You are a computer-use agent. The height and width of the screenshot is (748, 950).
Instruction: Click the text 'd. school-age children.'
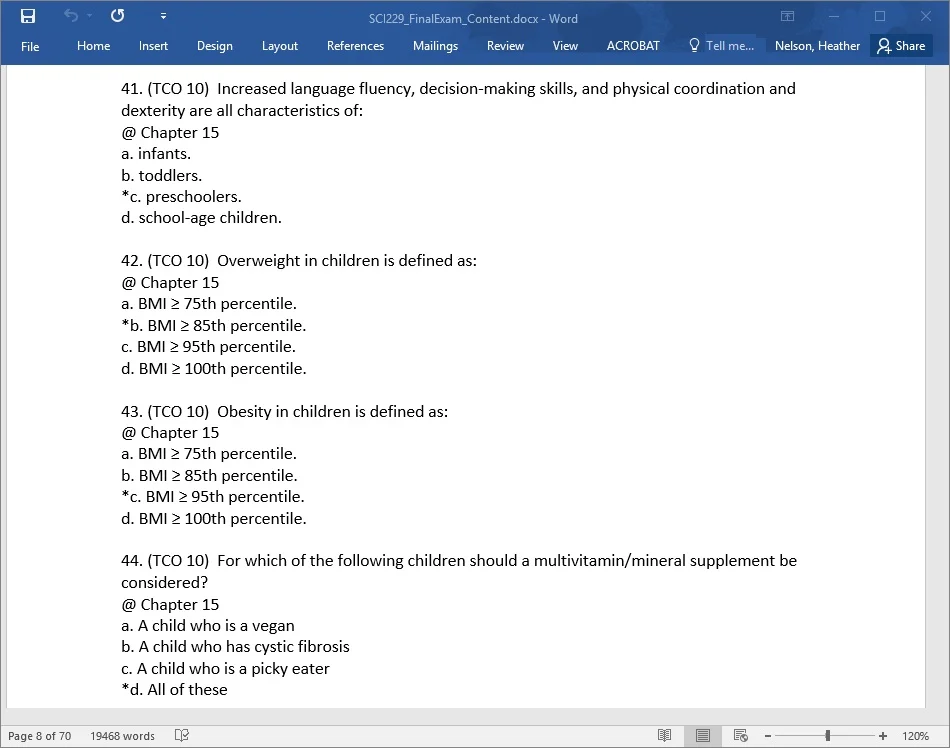click(x=201, y=218)
